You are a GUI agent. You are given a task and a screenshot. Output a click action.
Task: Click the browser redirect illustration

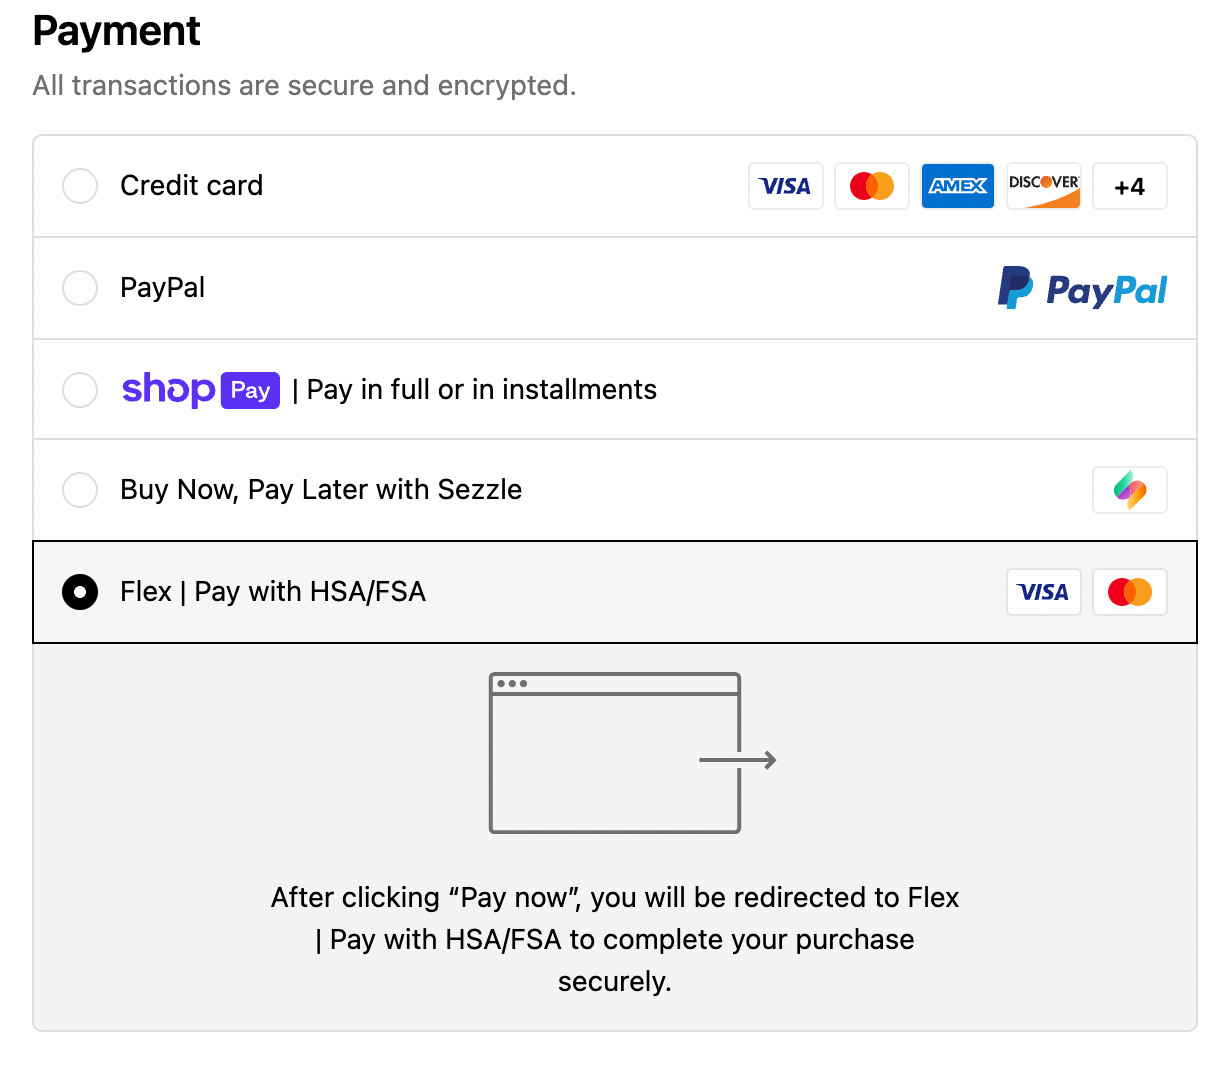[632, 753]
